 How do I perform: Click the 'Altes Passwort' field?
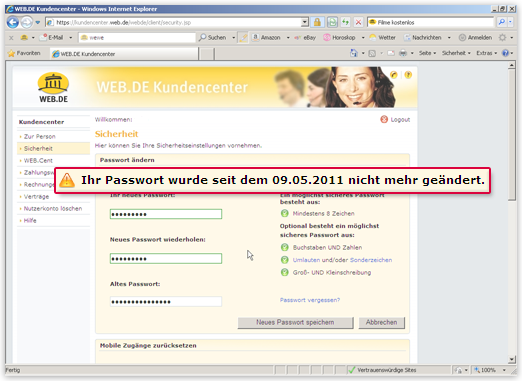click(x=166, y=302)
